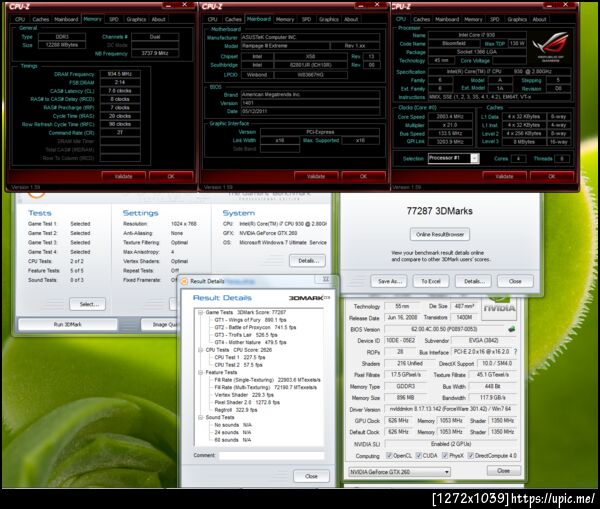600x509 pixels.
Task: Click OK in the processor CPU-Z window
Action: click(x=551, y=176)
